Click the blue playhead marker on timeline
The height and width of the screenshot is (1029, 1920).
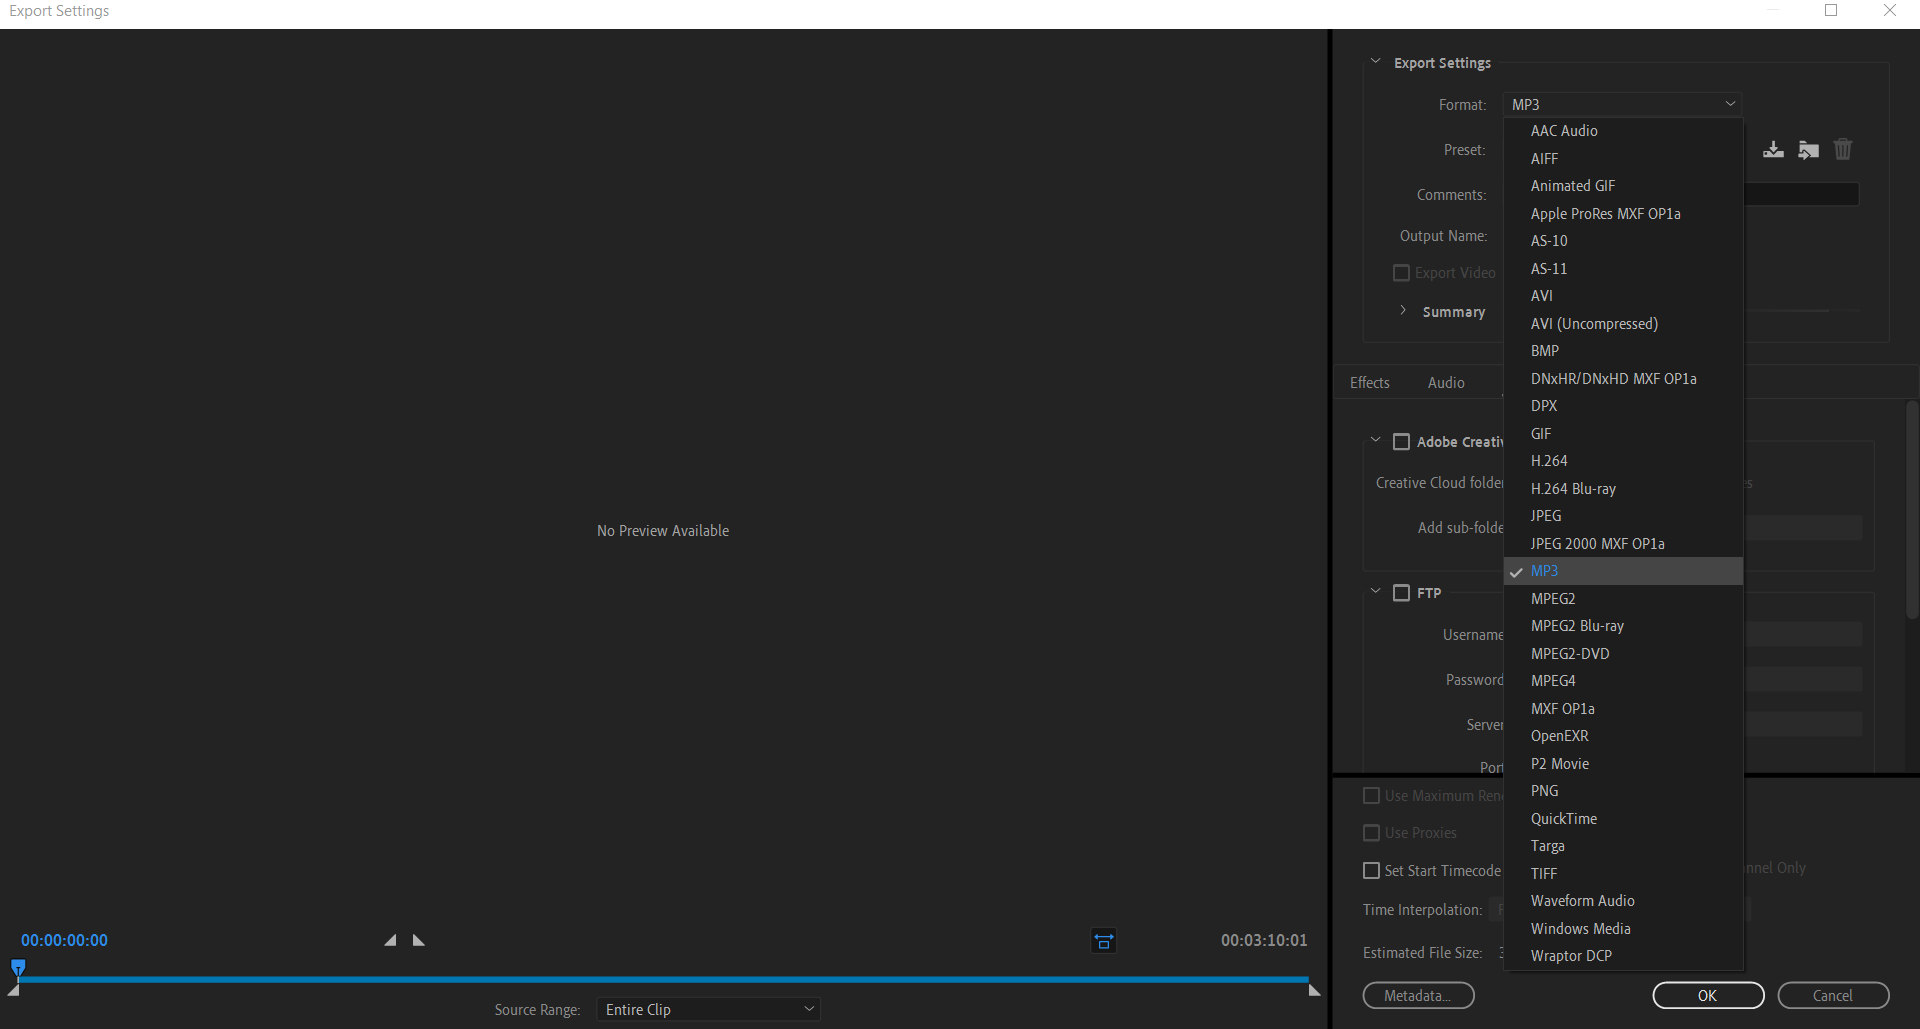click(18, 967)
